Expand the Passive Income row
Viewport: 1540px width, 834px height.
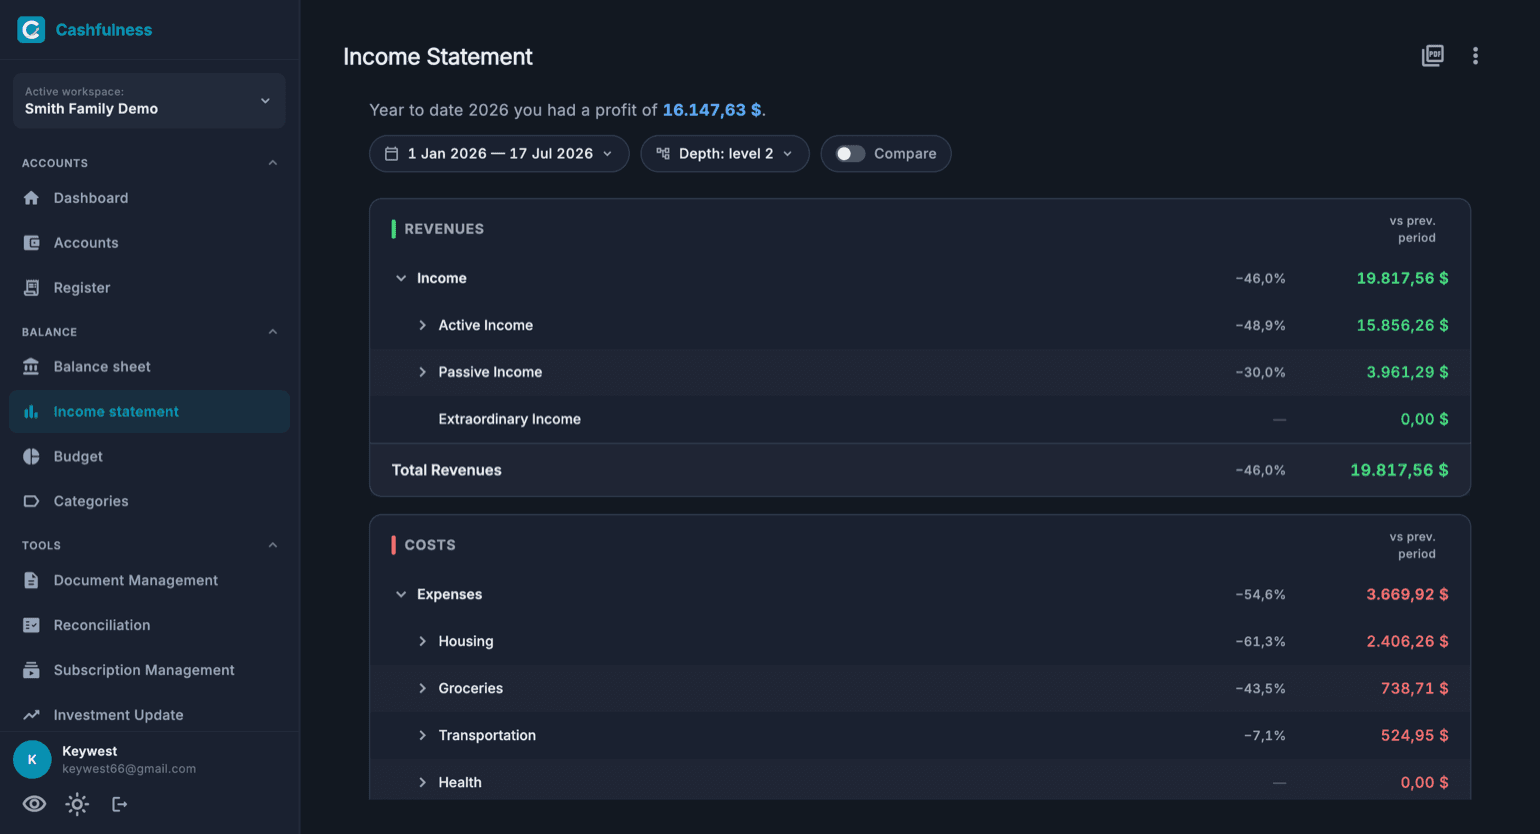(422, 372)
